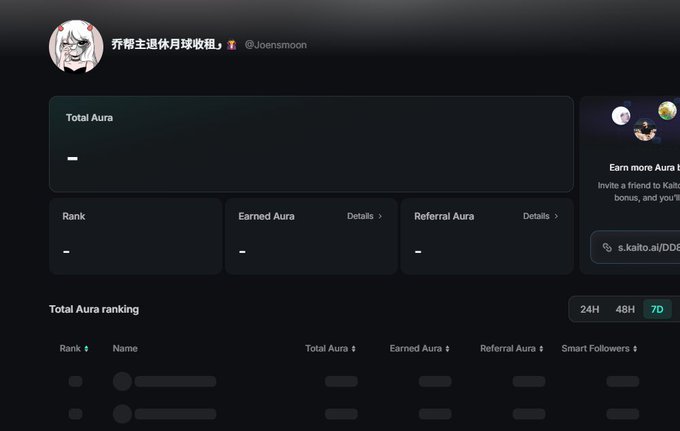This screenshot has height=431, width=680.
Task: Sort by Smart Followers column arrows
Action: [635, 349]
